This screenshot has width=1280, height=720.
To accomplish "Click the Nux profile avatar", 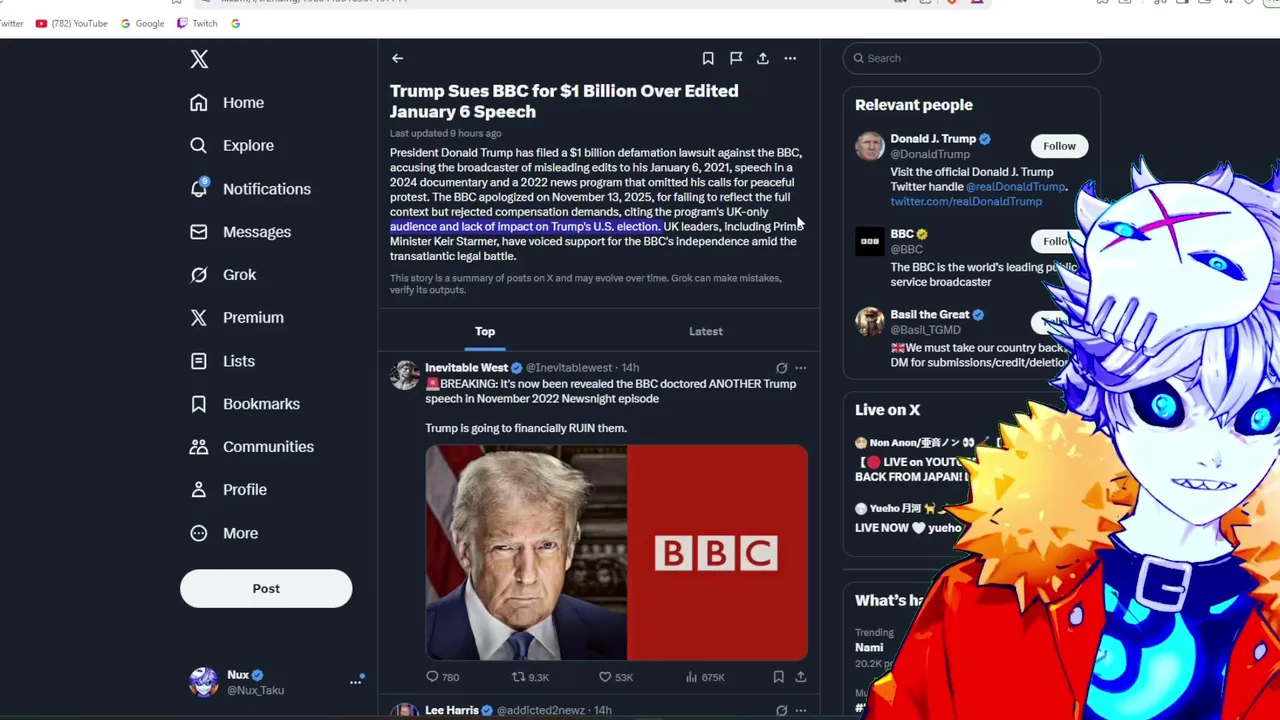I will tap(204, 682).
